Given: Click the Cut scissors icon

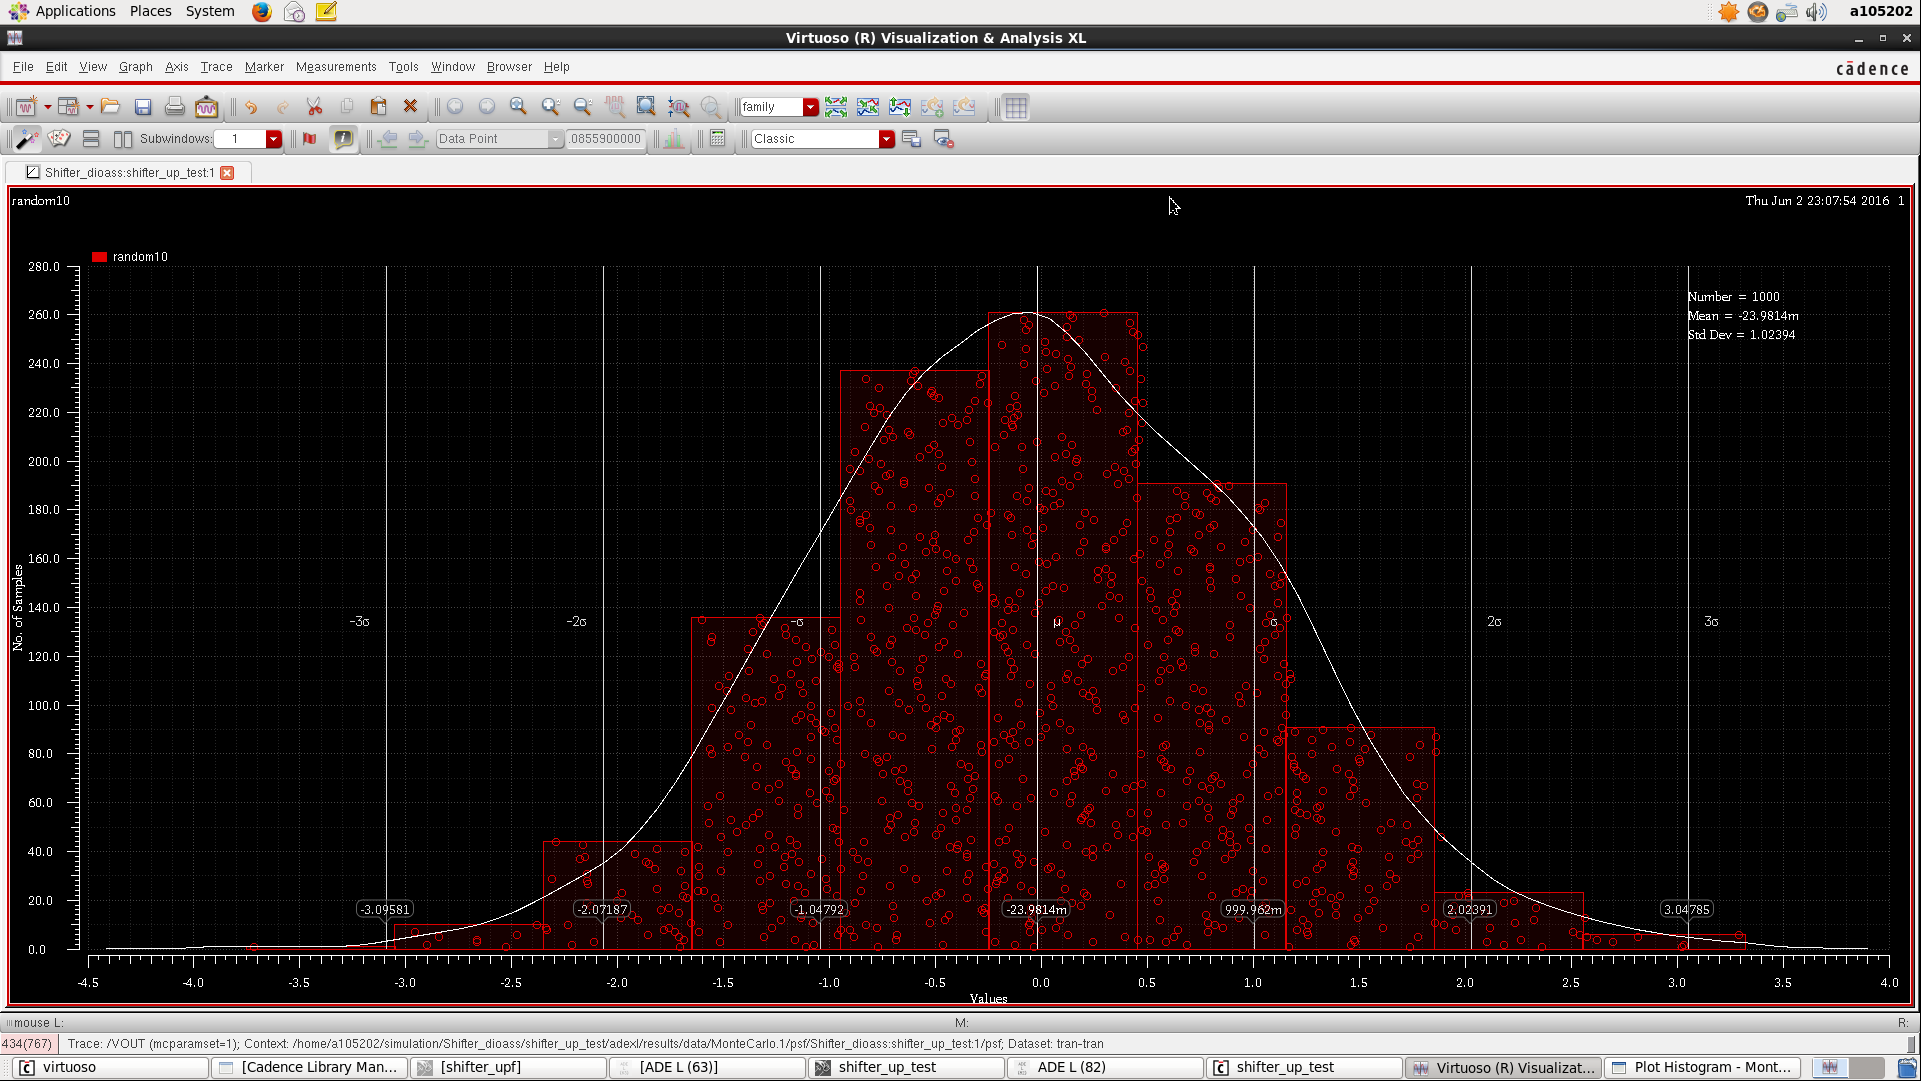Looking at the screenshot, I should click(x=314, y=107).
